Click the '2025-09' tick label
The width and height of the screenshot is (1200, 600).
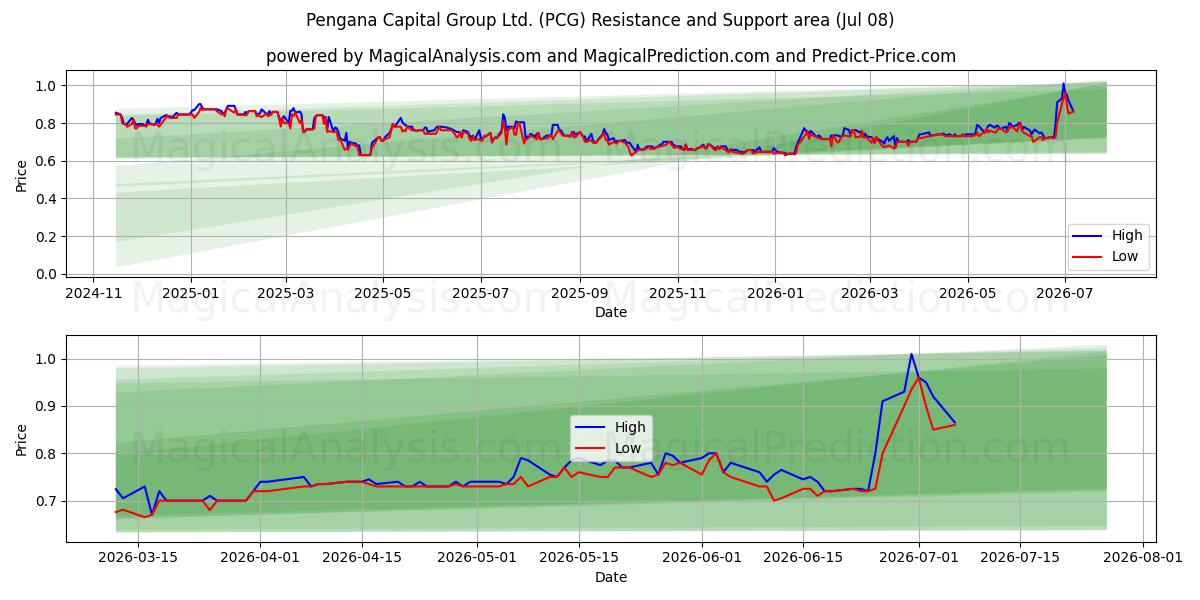(579, 293)
